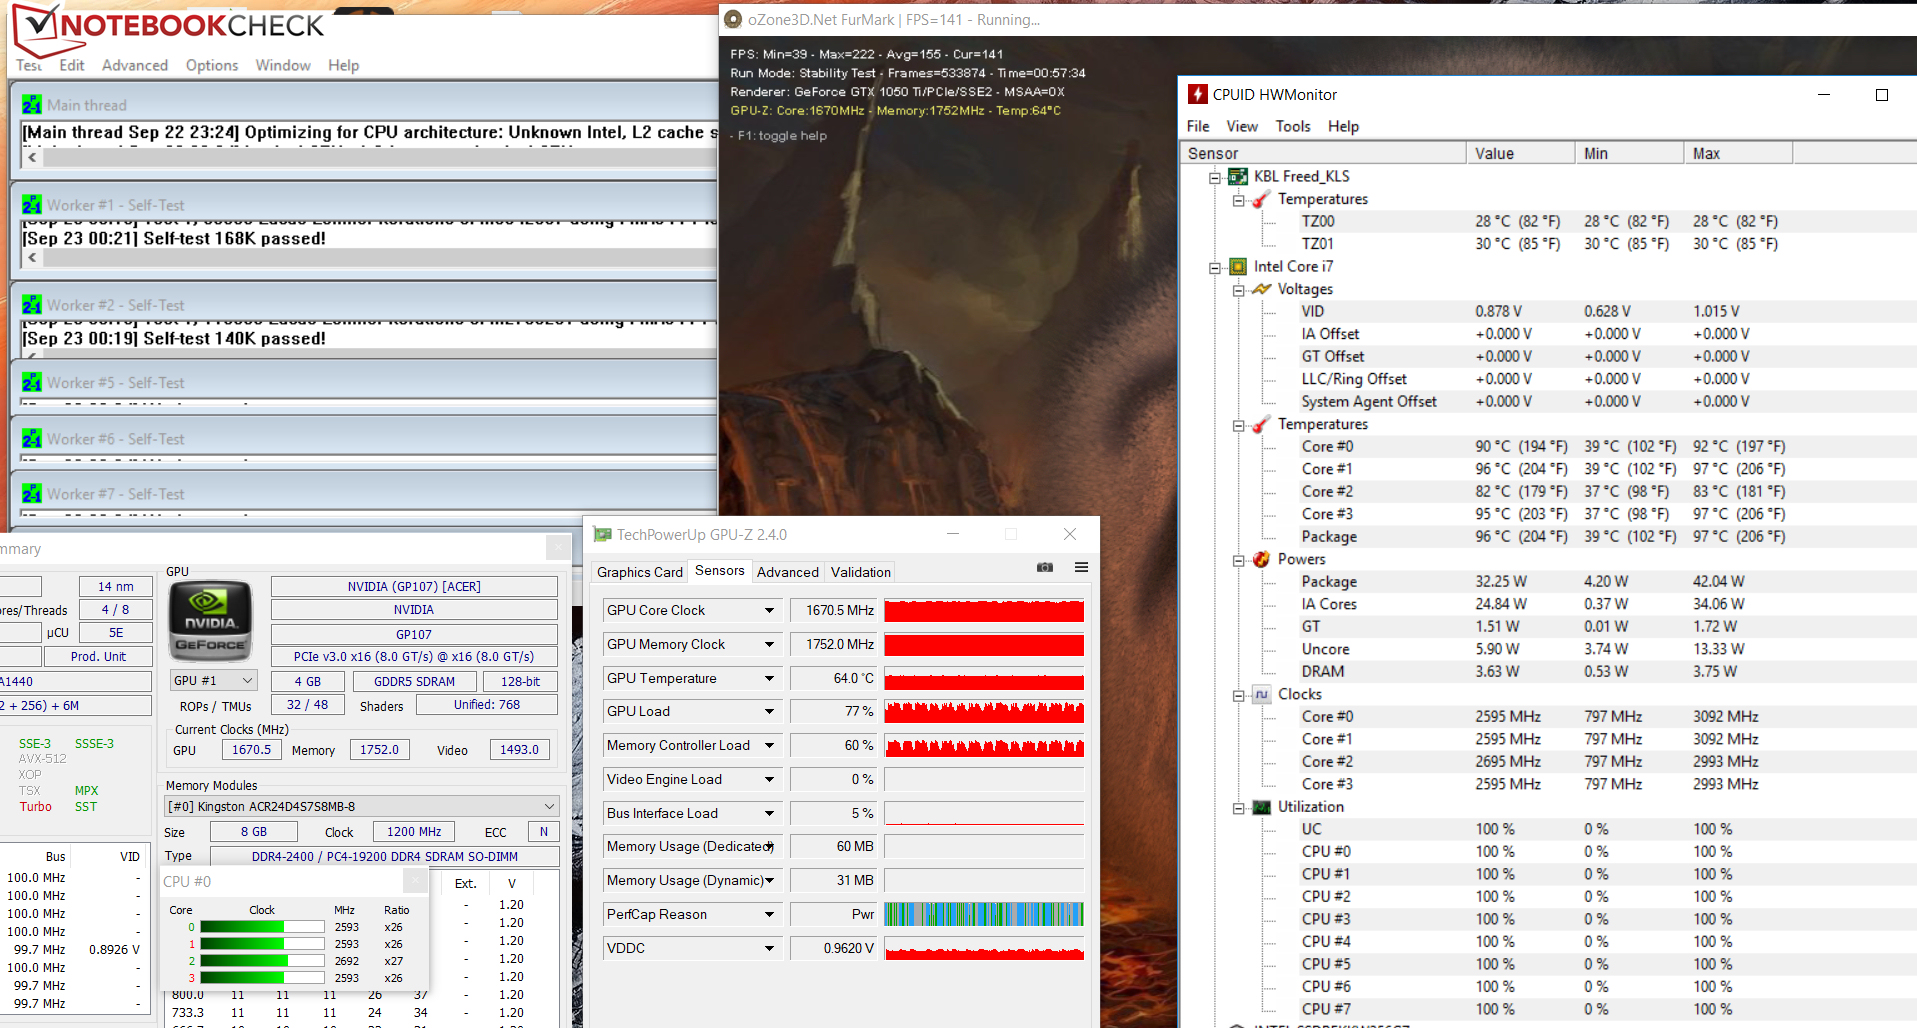Click the Max column header in HWMonitor
The height and width of the screenshot is (1028, 1917).
click(x=1738, y=153)
